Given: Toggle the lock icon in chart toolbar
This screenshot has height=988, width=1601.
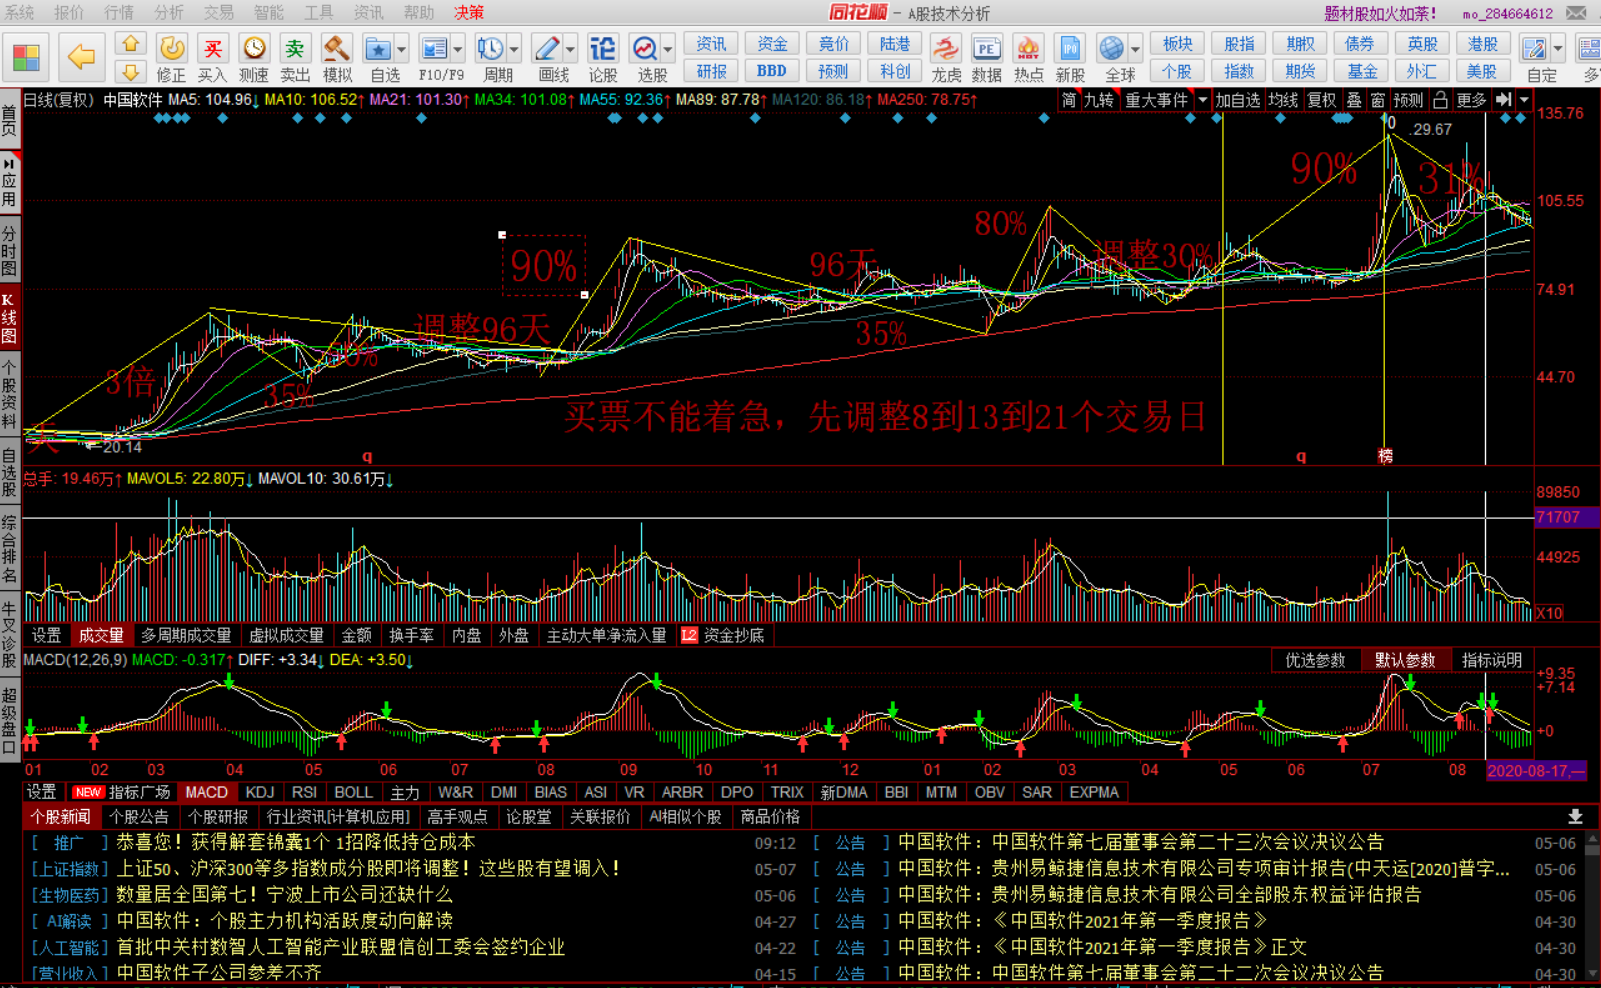Looking at the screenshot, I should tap(1440, 100).
